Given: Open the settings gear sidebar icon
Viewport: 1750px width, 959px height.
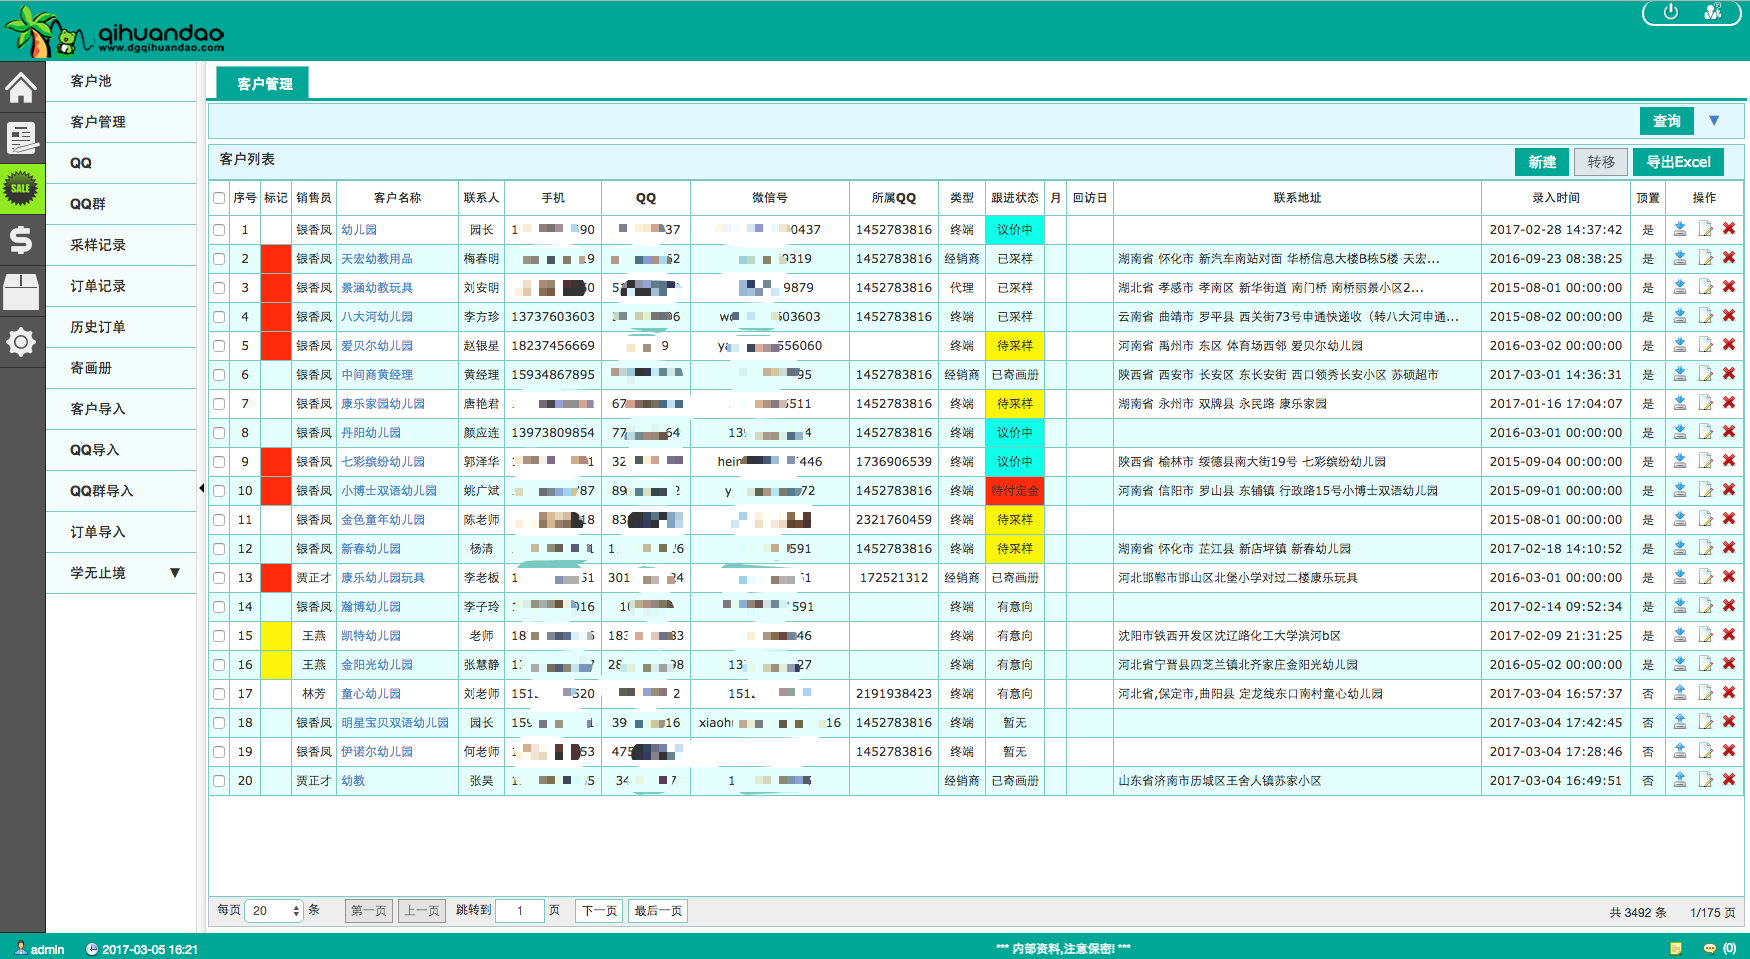Looking at the screenshot, I should click(21, 342).
